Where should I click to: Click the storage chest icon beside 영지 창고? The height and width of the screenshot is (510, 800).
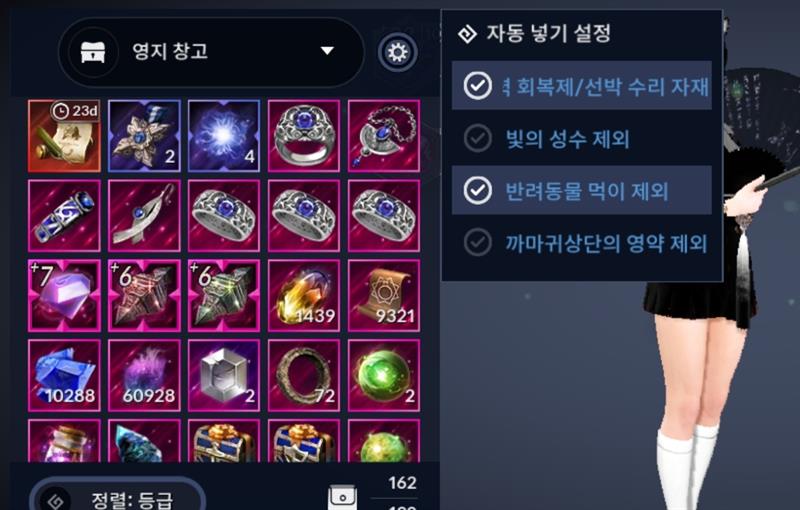pos(93,52)
